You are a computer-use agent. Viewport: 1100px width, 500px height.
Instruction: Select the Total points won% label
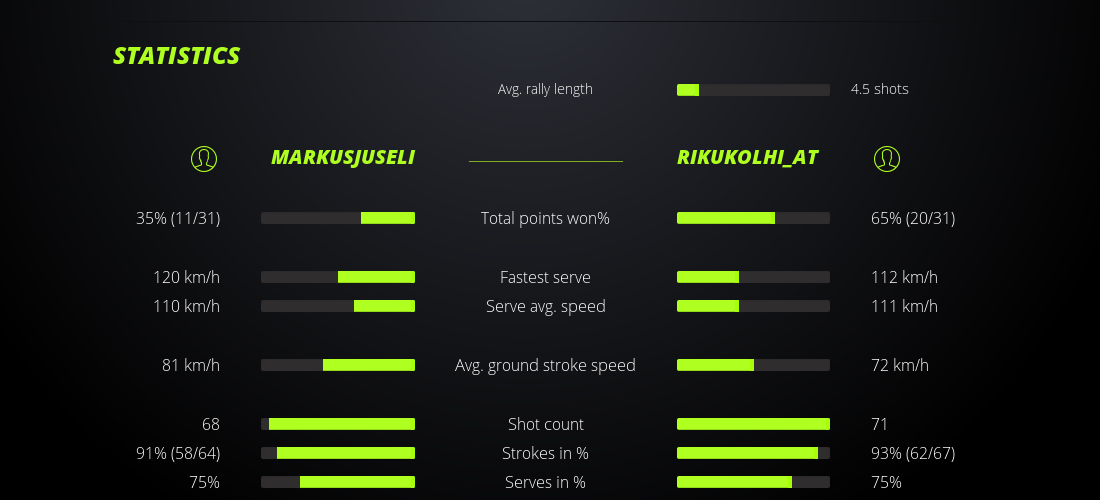click(x=545, y=218)
